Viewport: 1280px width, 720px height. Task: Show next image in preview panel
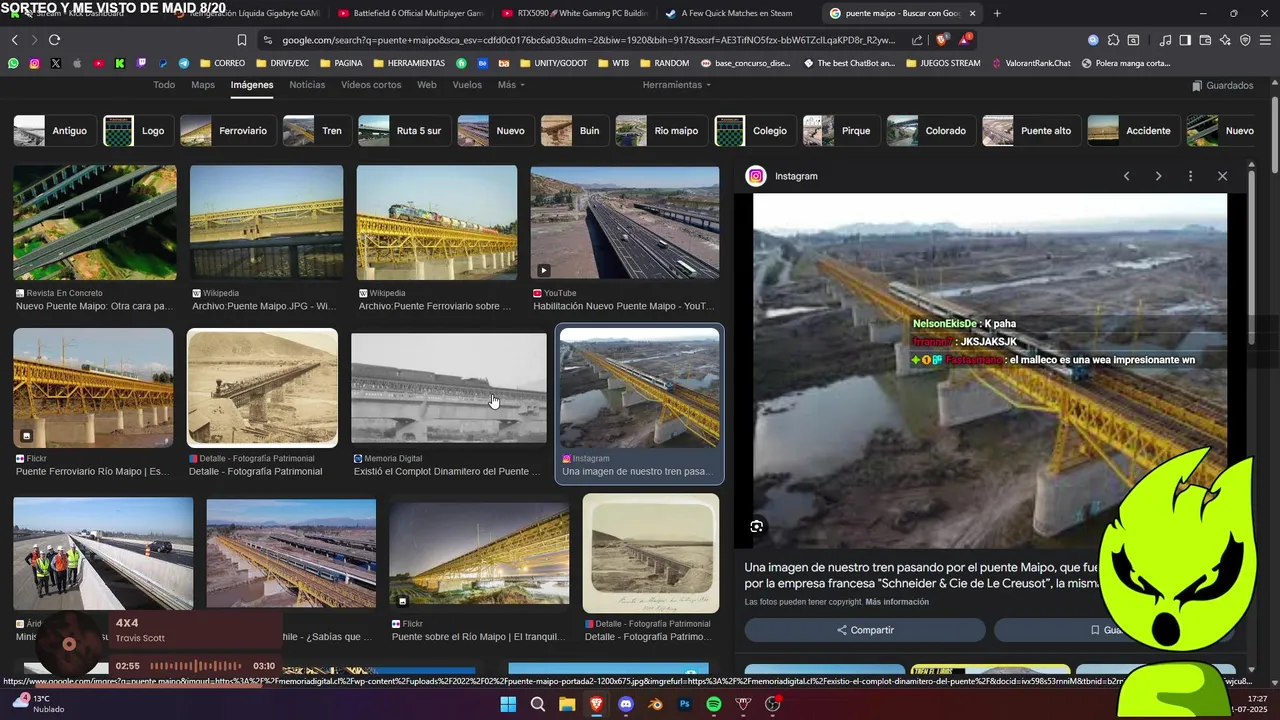(x=1158, y=176)
